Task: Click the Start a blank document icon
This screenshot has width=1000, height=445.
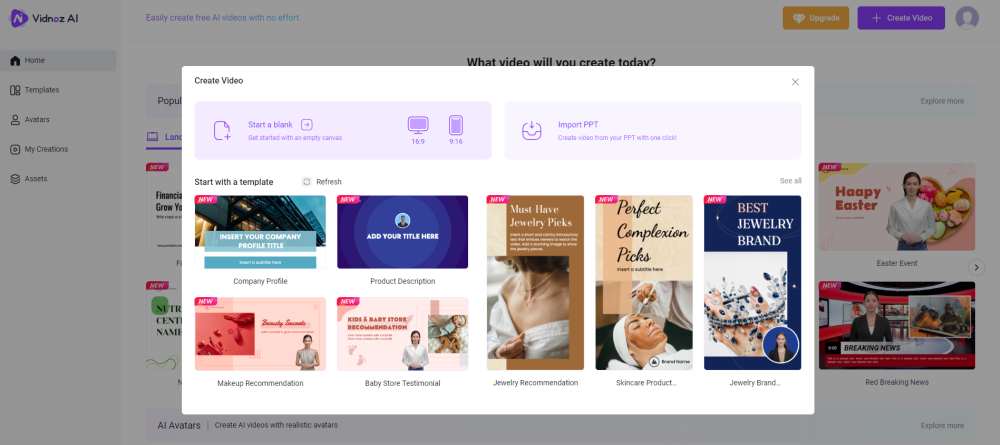Action: click(x=222, y=130)
